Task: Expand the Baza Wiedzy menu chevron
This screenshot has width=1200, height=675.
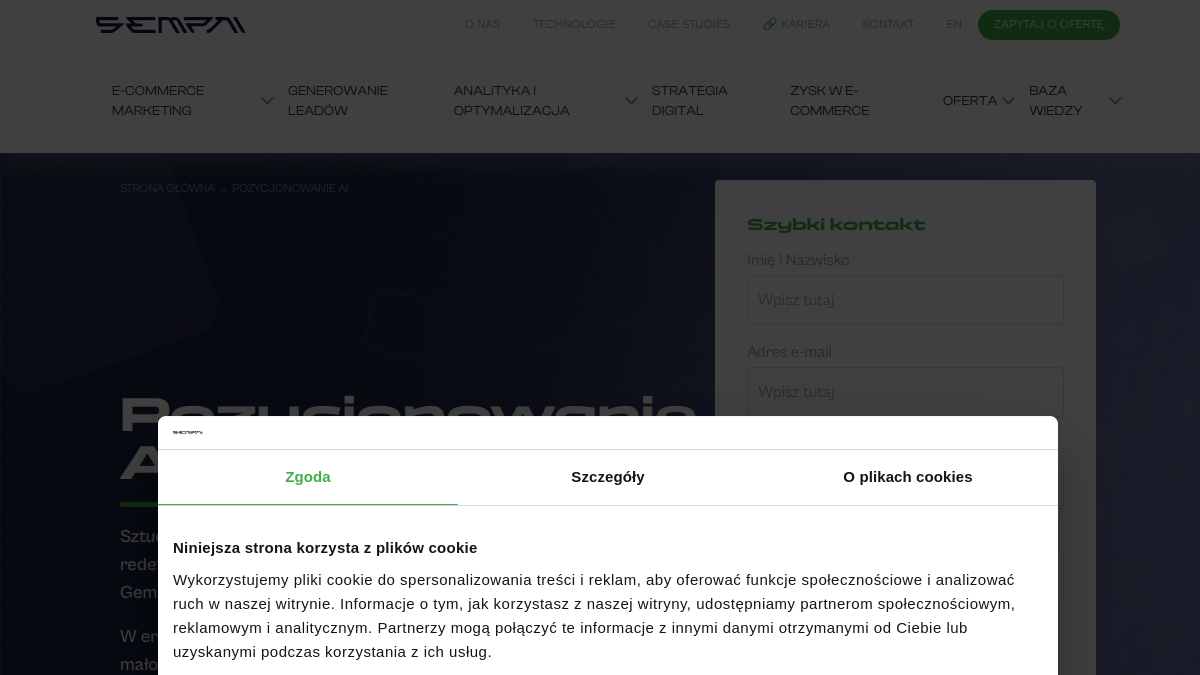Action: pyautogui.click(x=1115, y=101)
